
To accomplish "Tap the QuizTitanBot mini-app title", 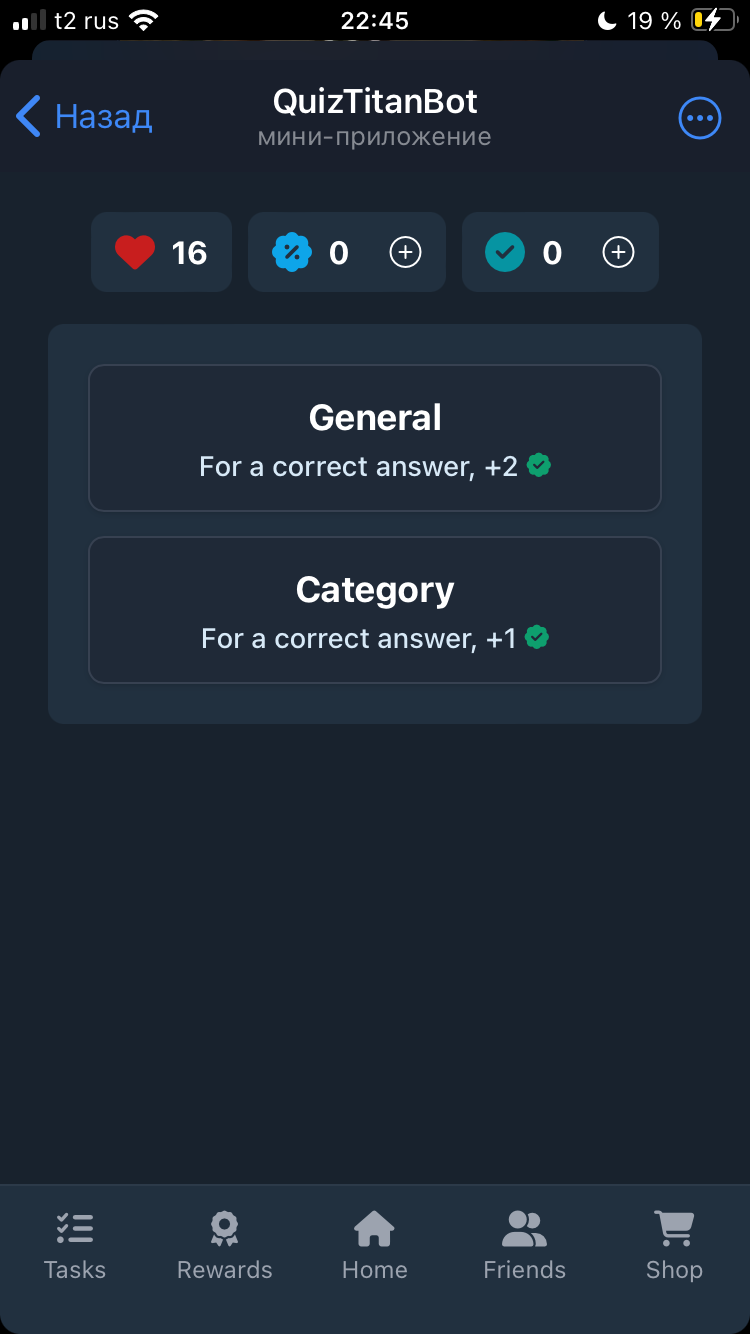I will click(375, 101).
